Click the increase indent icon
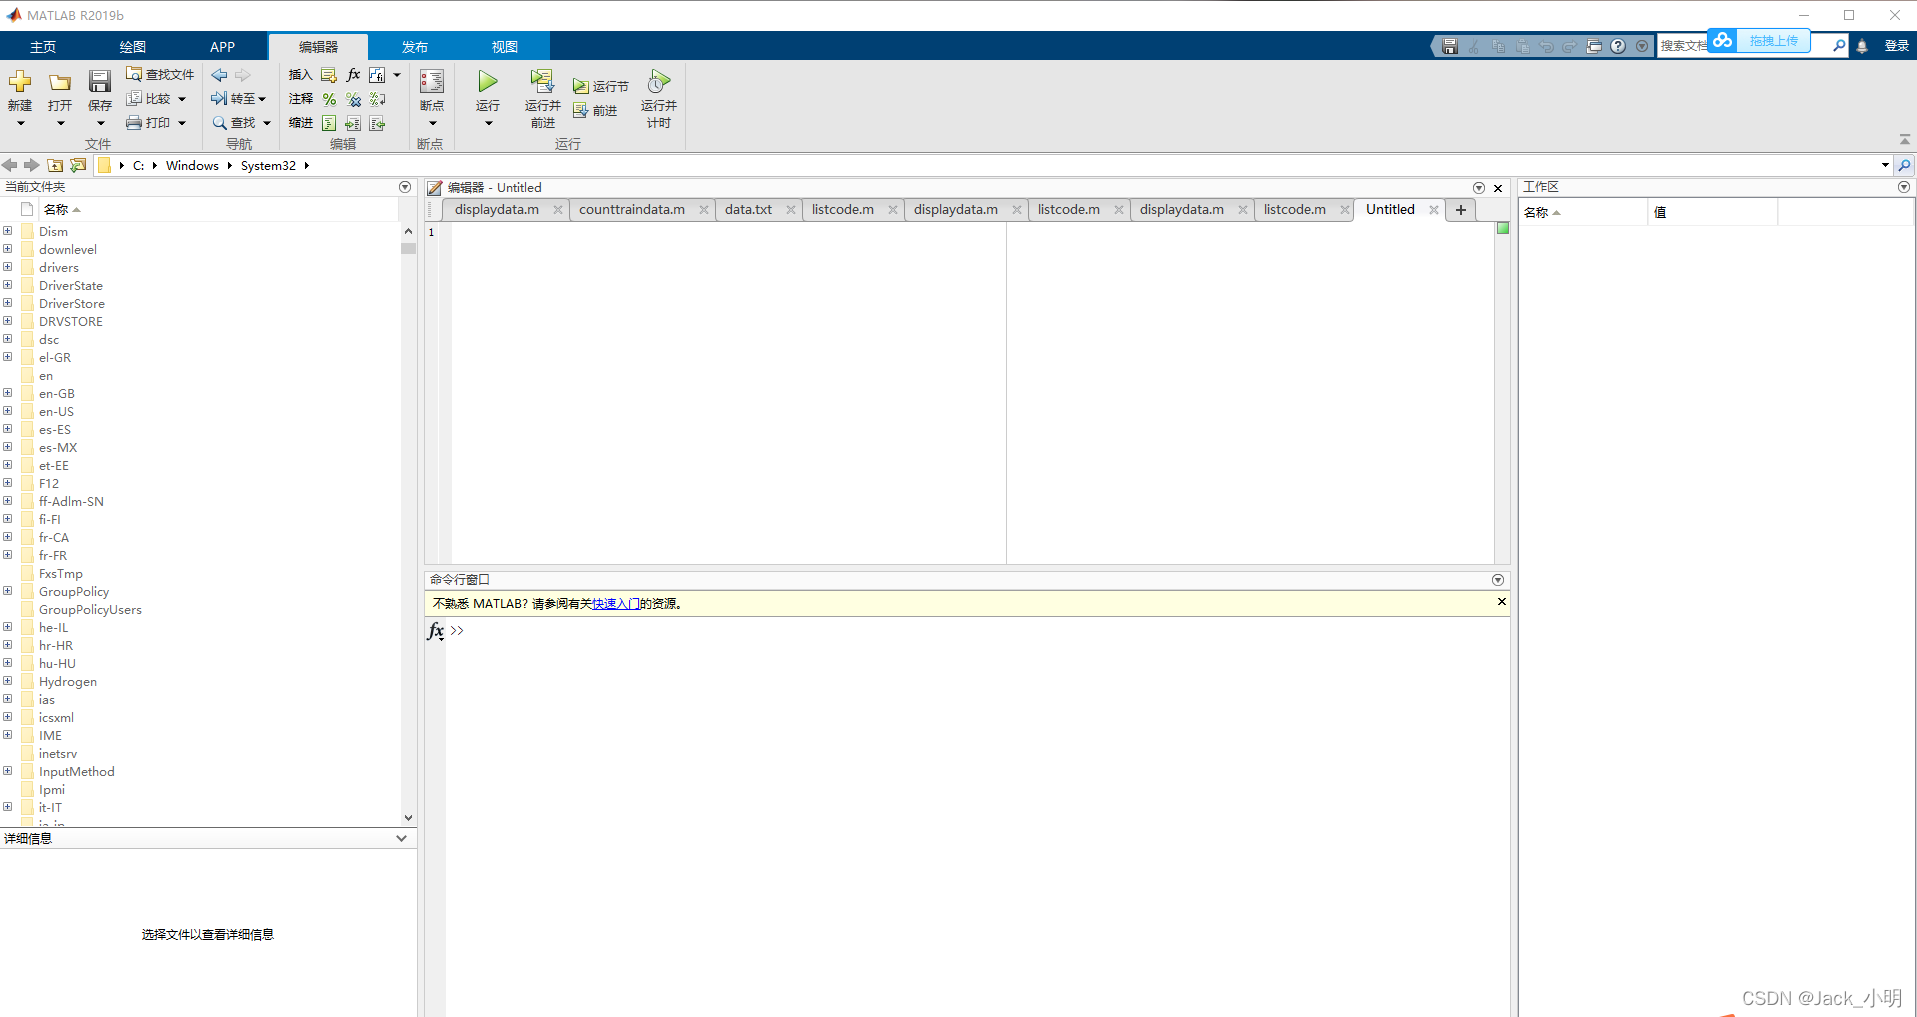Viewport: 1917px width, 1017px height. click(353, 123)
